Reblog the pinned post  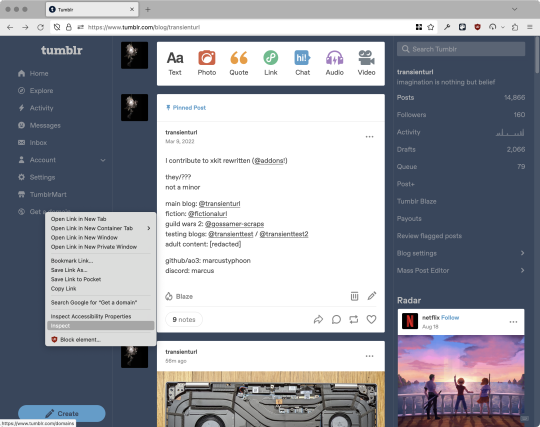(x=354, y=320)
